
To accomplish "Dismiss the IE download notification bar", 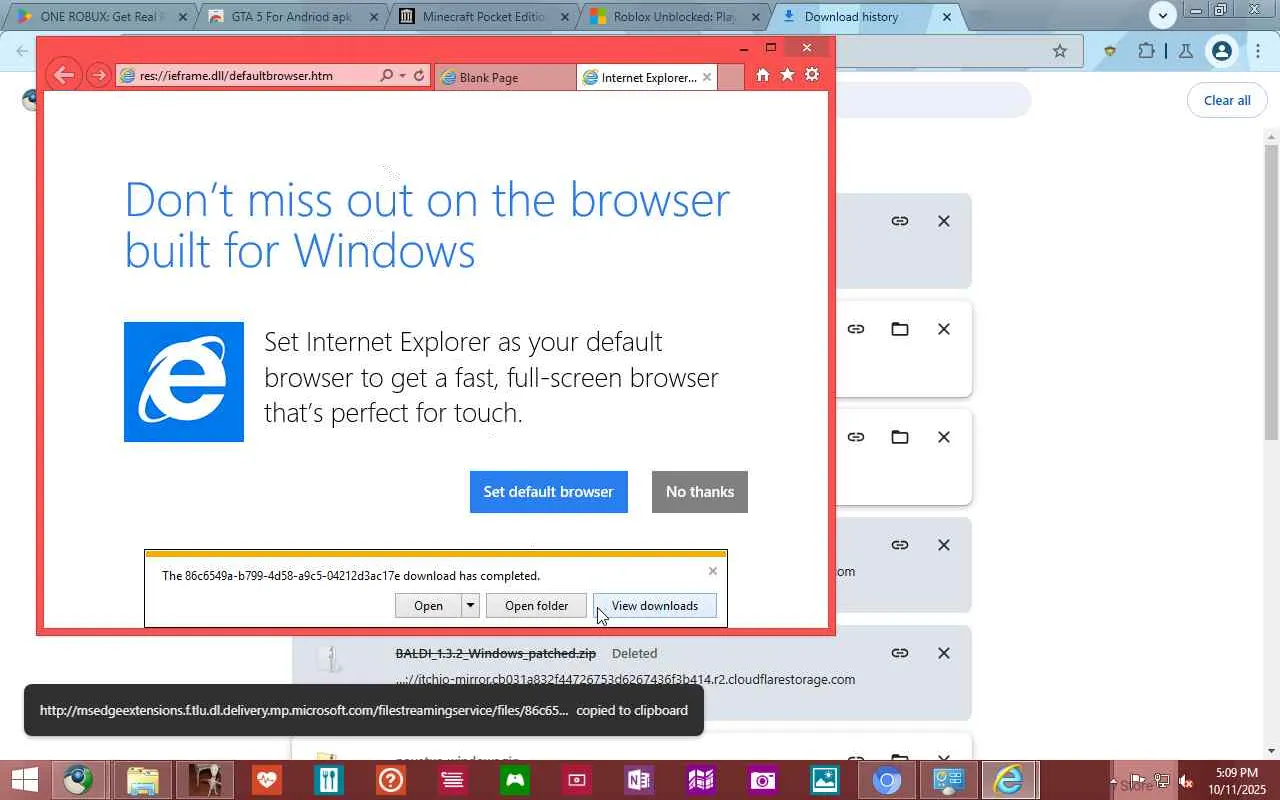I will pyautogui.click(x=712, y=571).
